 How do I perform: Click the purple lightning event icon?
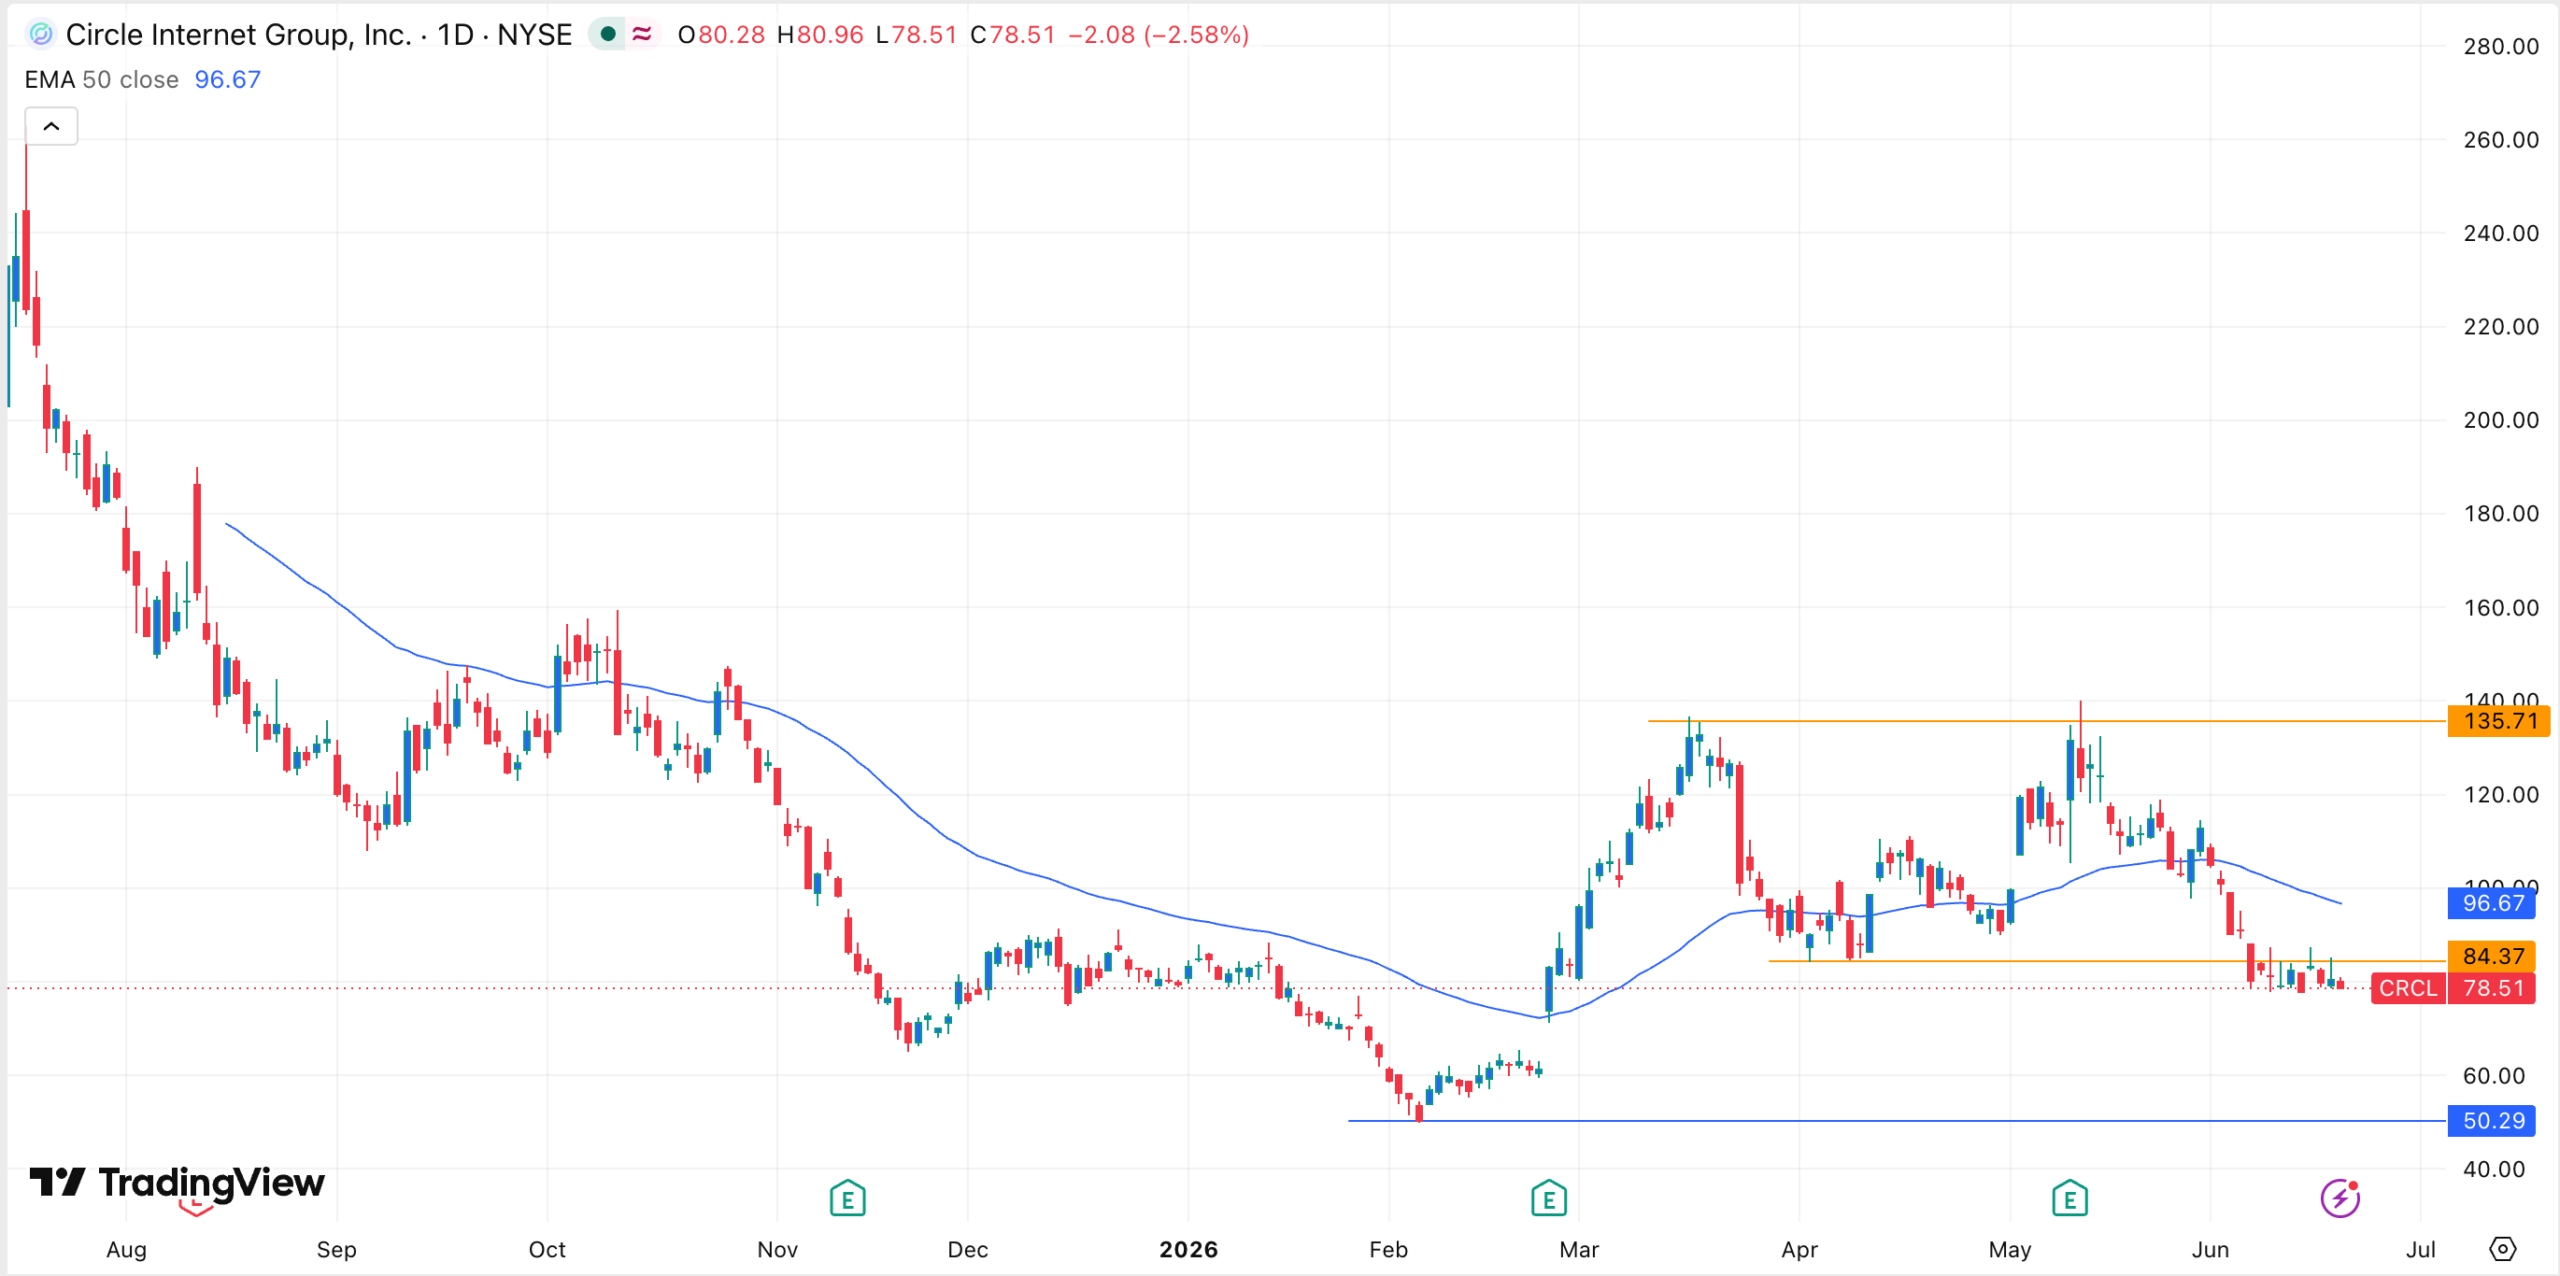(x=2340, y=1197)
